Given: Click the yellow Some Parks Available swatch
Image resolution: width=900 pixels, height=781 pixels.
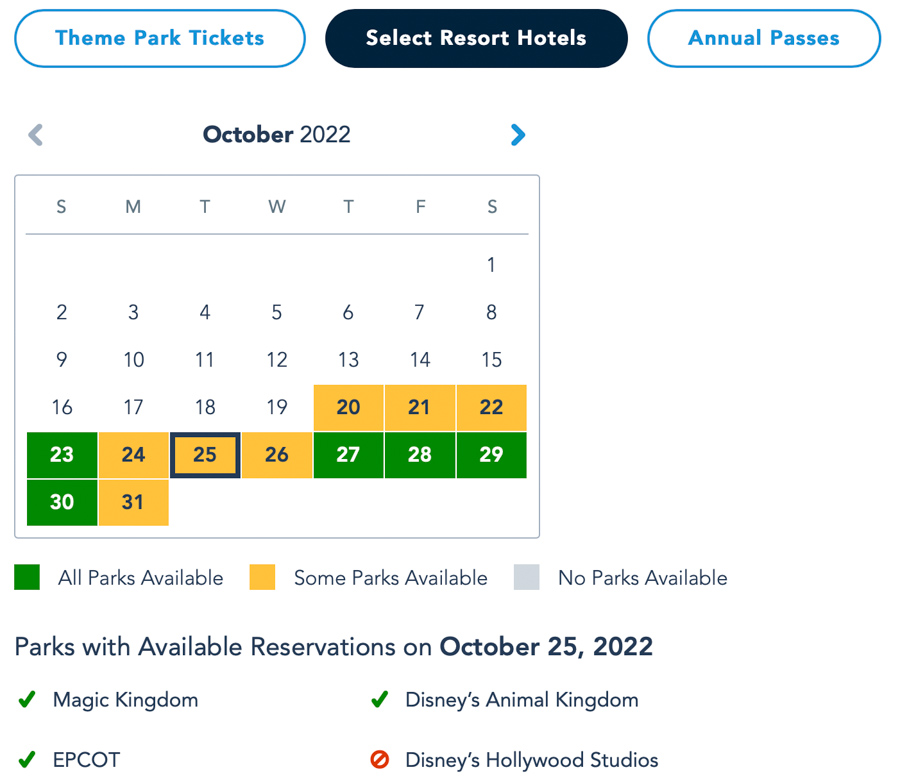Looking at the screenshot, I should (262, 577).
